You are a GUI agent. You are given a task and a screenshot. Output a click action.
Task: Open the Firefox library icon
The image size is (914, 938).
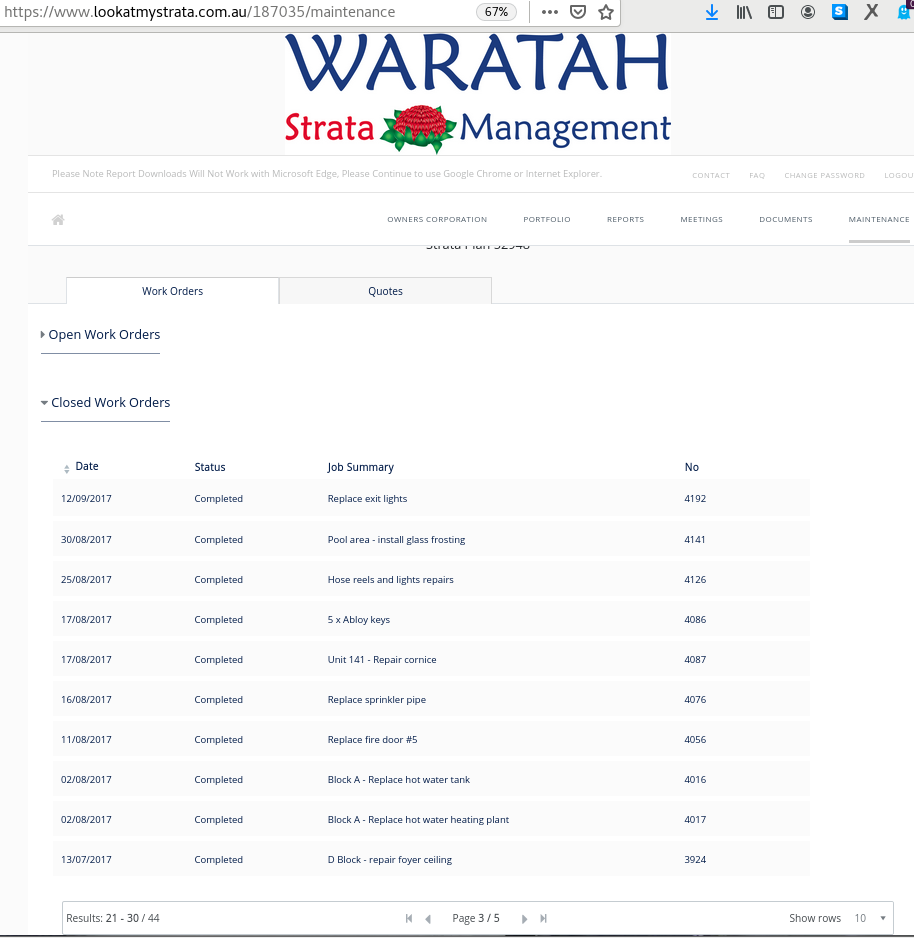pos(744,12)
